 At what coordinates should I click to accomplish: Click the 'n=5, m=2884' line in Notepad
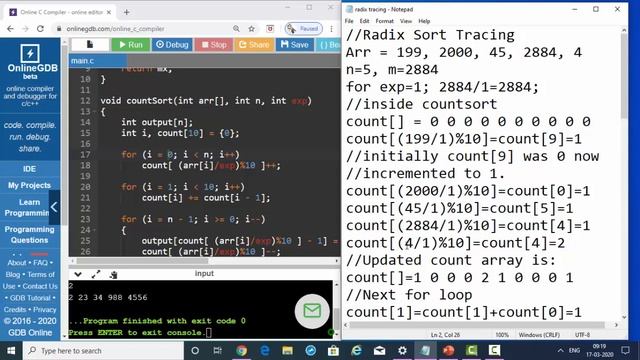tap(392, 70)
